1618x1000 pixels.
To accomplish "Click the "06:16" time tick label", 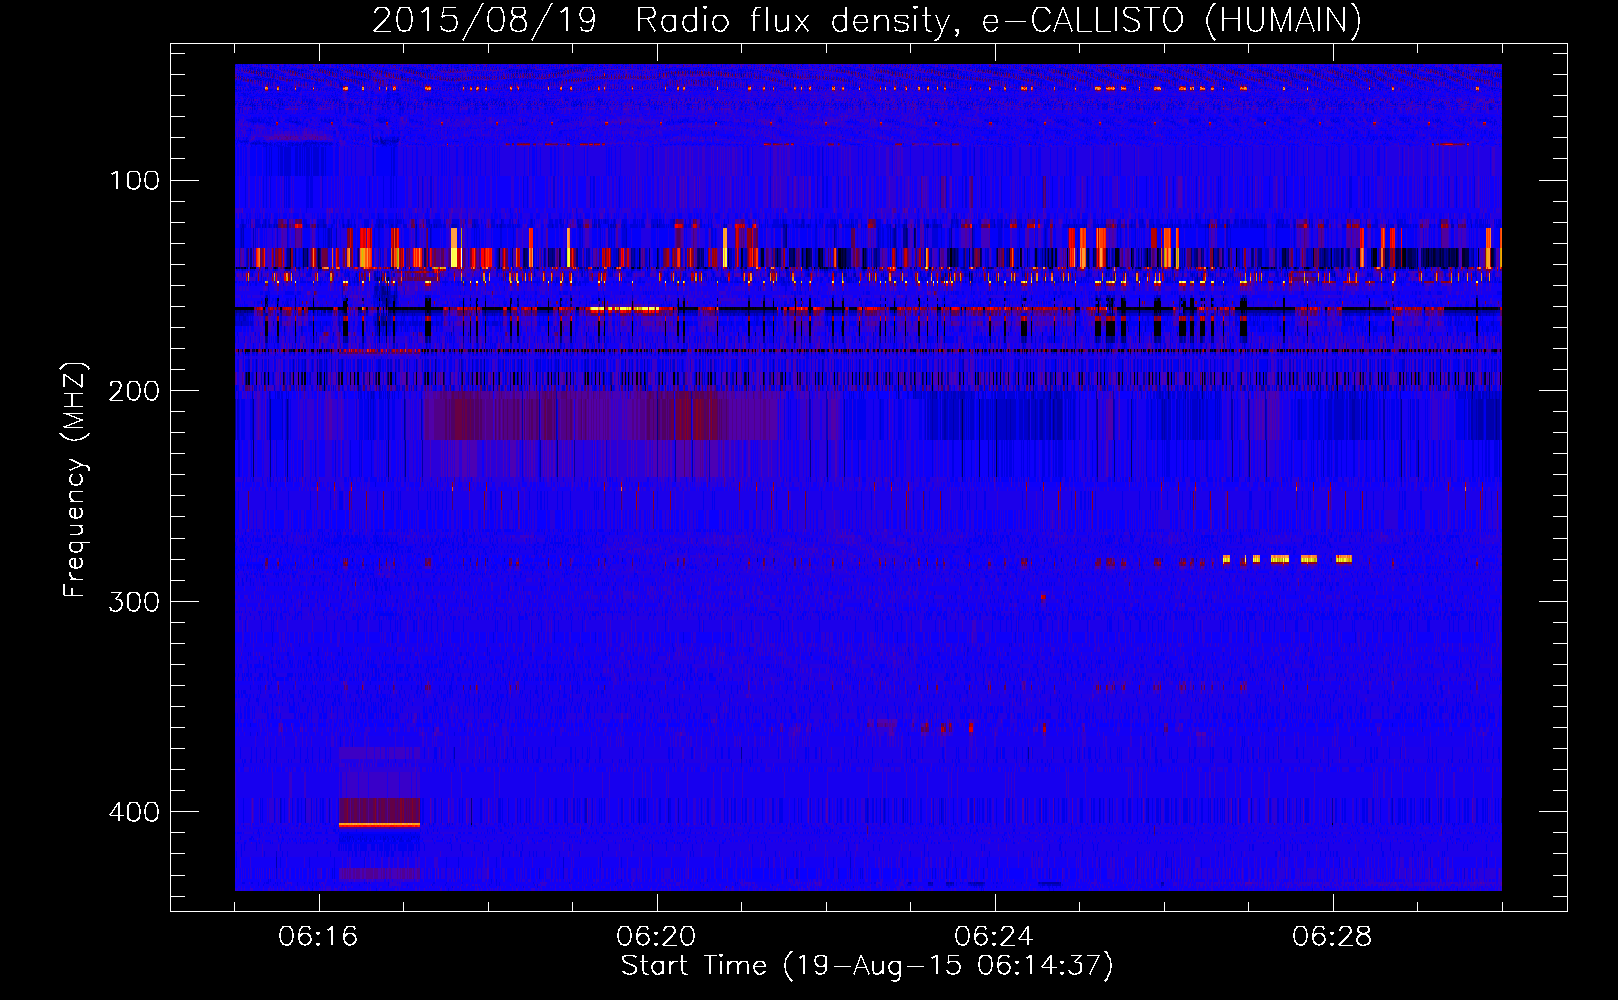I will click(318, 937).
